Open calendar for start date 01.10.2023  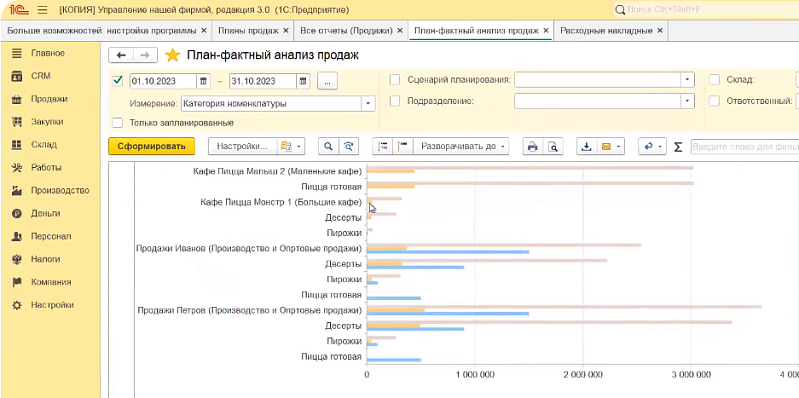click(203, 81)
